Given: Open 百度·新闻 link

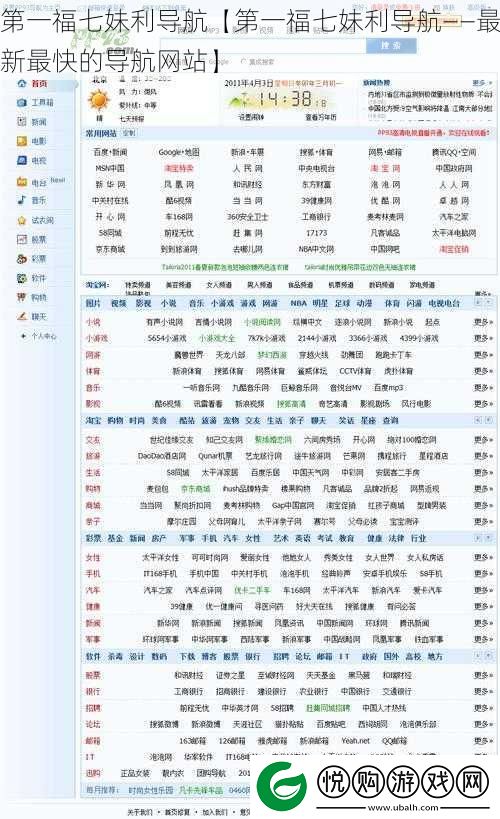Looking at the screenshot, I should click(x=110, y=152).
